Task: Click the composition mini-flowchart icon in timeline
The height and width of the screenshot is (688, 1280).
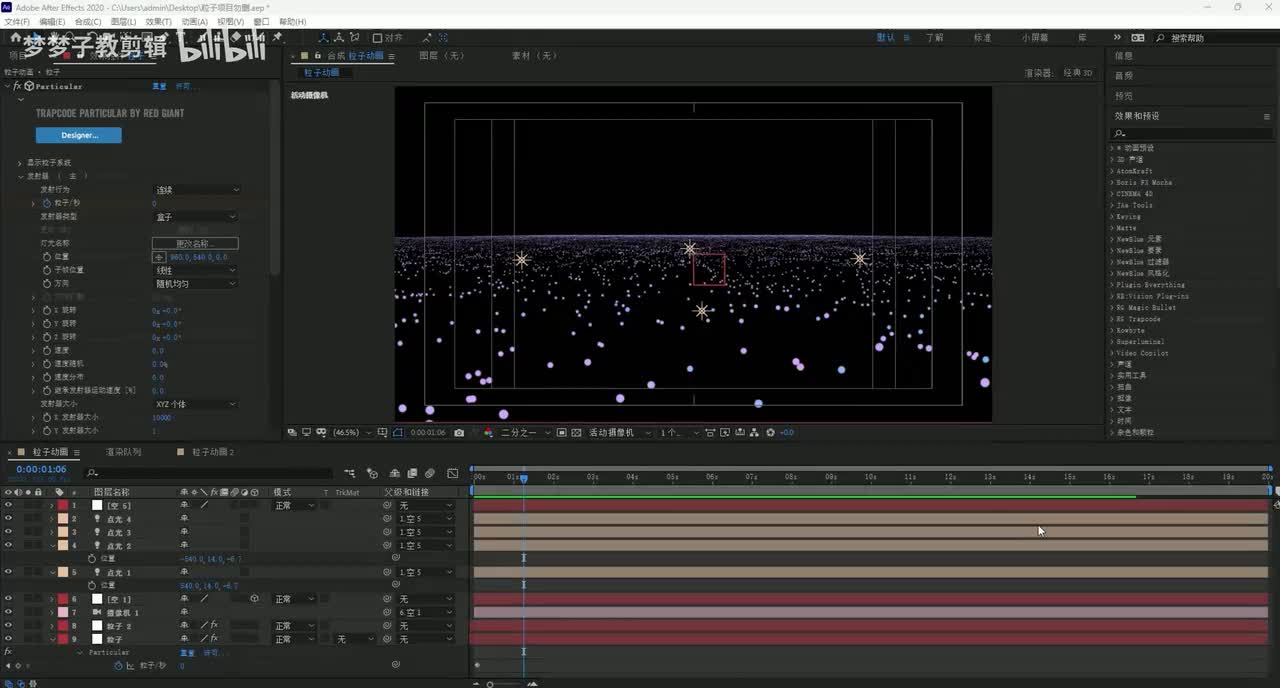Action: pos(350,473)
